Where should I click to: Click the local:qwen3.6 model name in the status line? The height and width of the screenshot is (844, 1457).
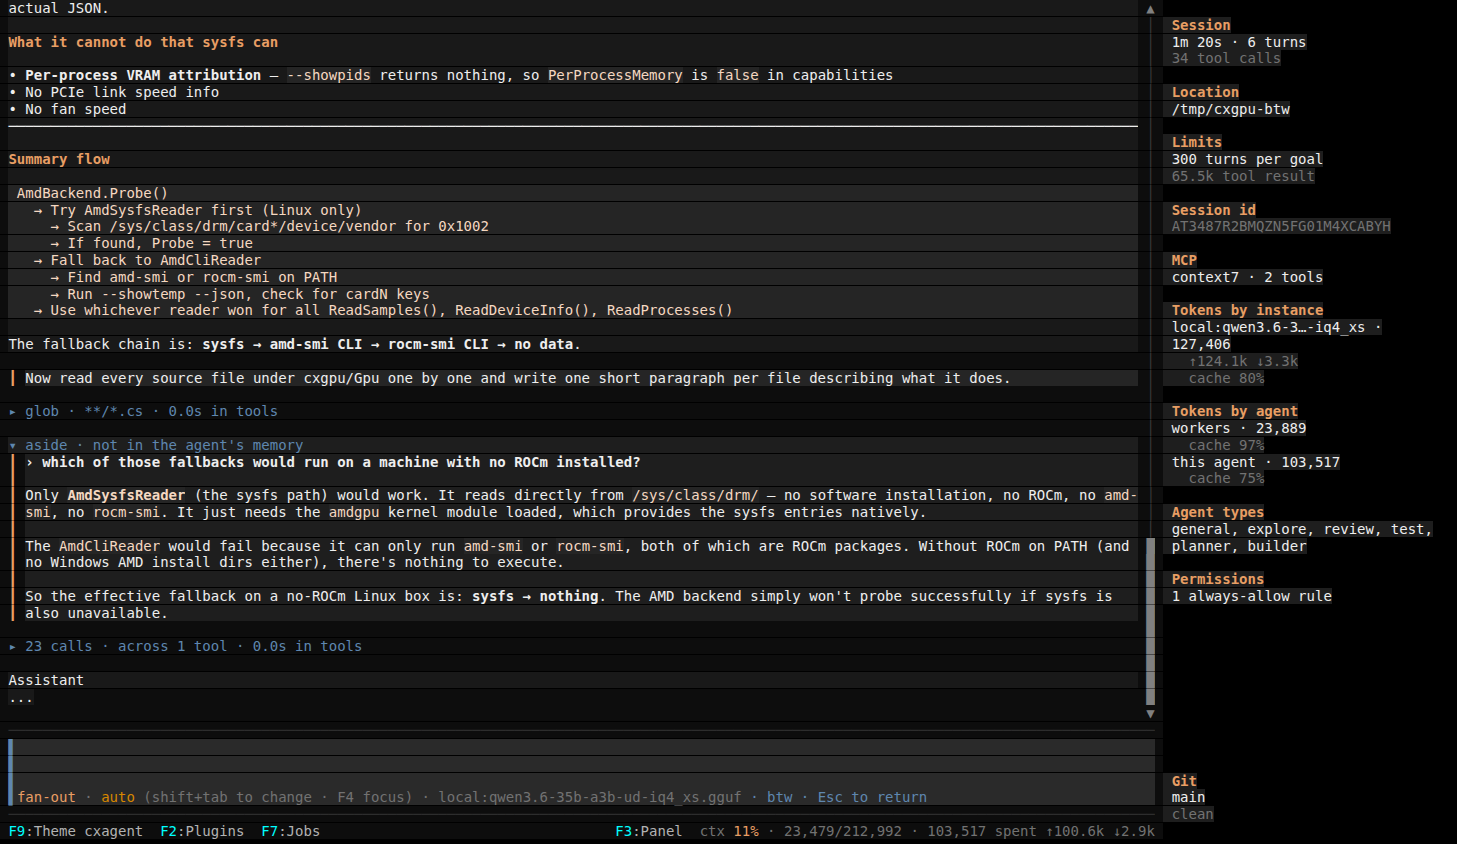pos(590,797)
